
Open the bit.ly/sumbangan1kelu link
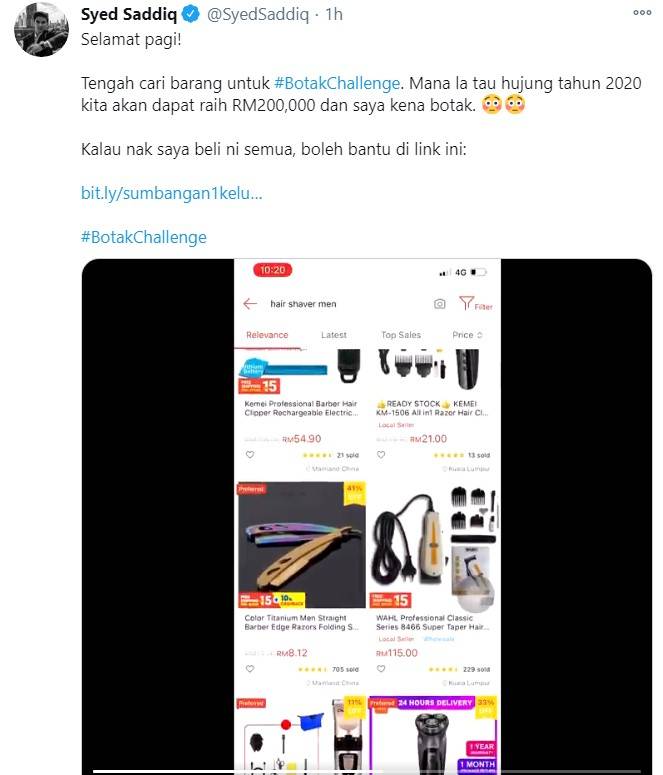click(172, 193)
